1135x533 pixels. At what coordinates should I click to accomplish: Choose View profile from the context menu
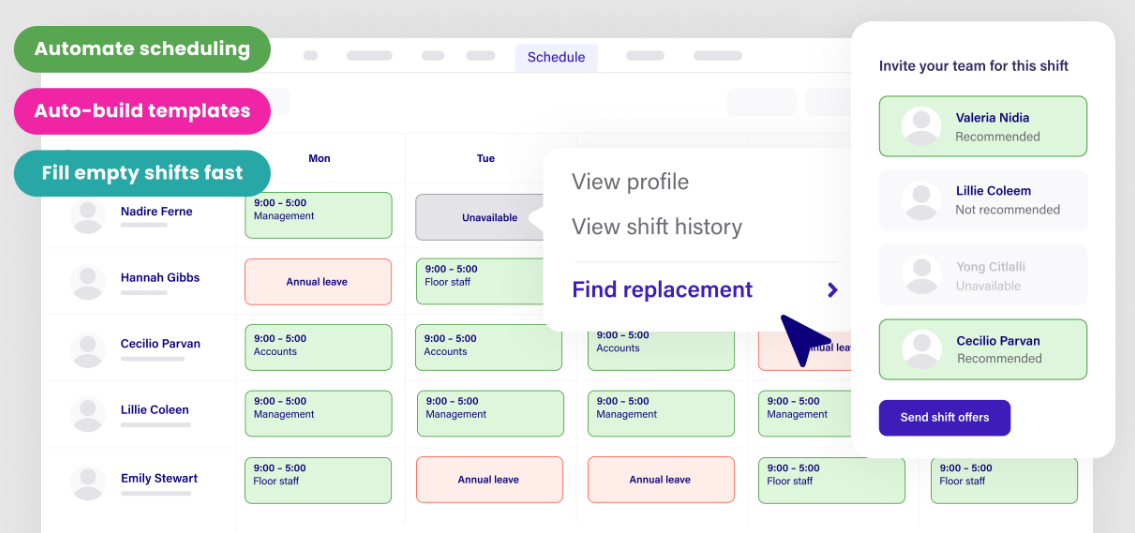[x=630, y=182]
